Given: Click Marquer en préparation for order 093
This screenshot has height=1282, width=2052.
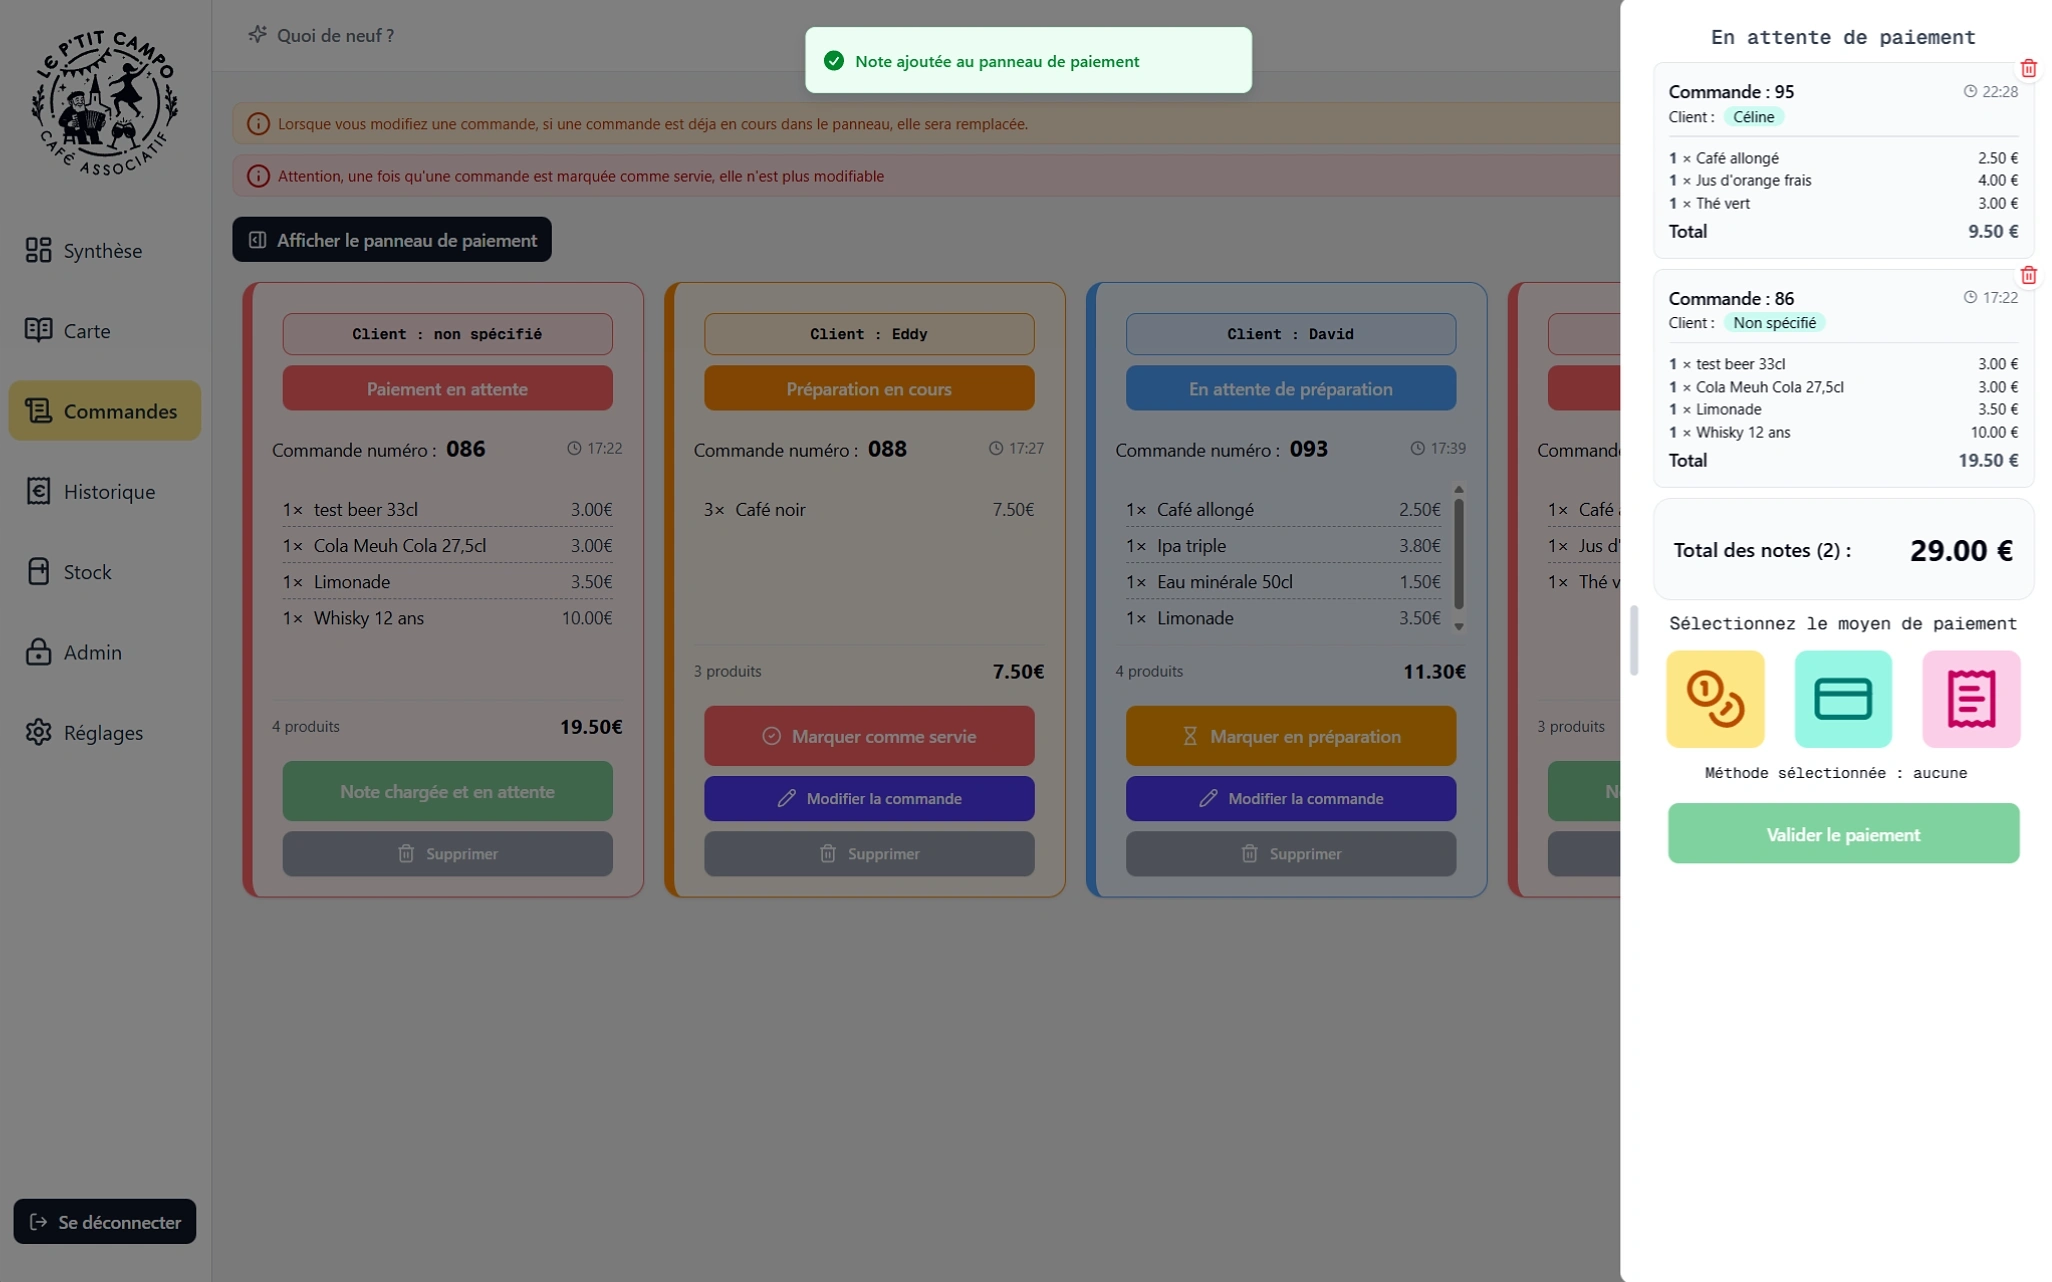Looking at the screenshot, I should [x=1290, y=736].
